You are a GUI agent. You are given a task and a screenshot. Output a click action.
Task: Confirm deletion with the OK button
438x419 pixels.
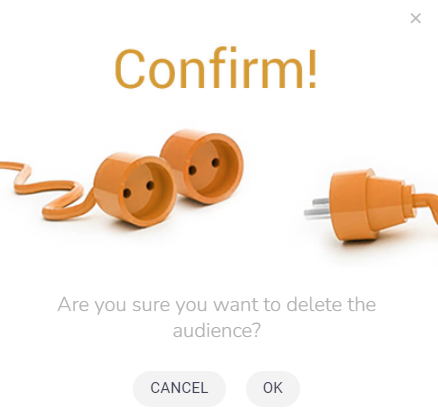(x=273, y=388)
